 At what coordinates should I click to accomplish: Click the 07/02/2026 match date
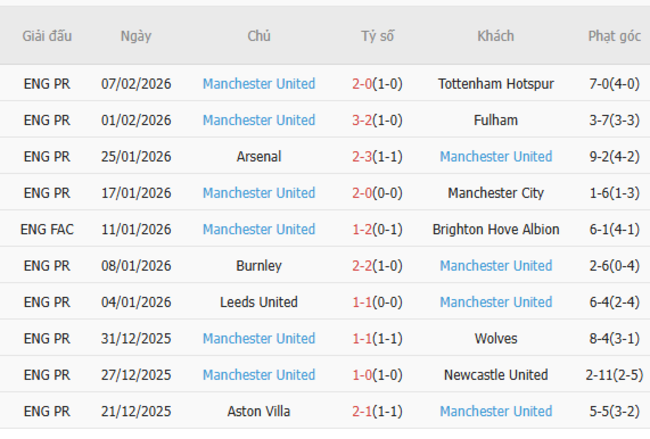pos(136,84)
